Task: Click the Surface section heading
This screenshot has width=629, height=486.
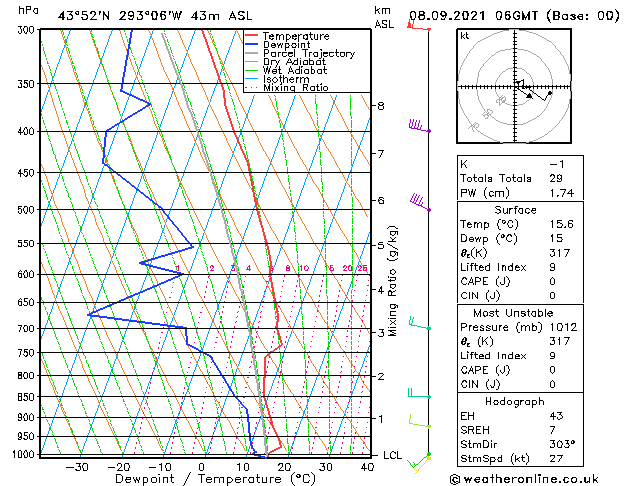Action: pos(515,210)
